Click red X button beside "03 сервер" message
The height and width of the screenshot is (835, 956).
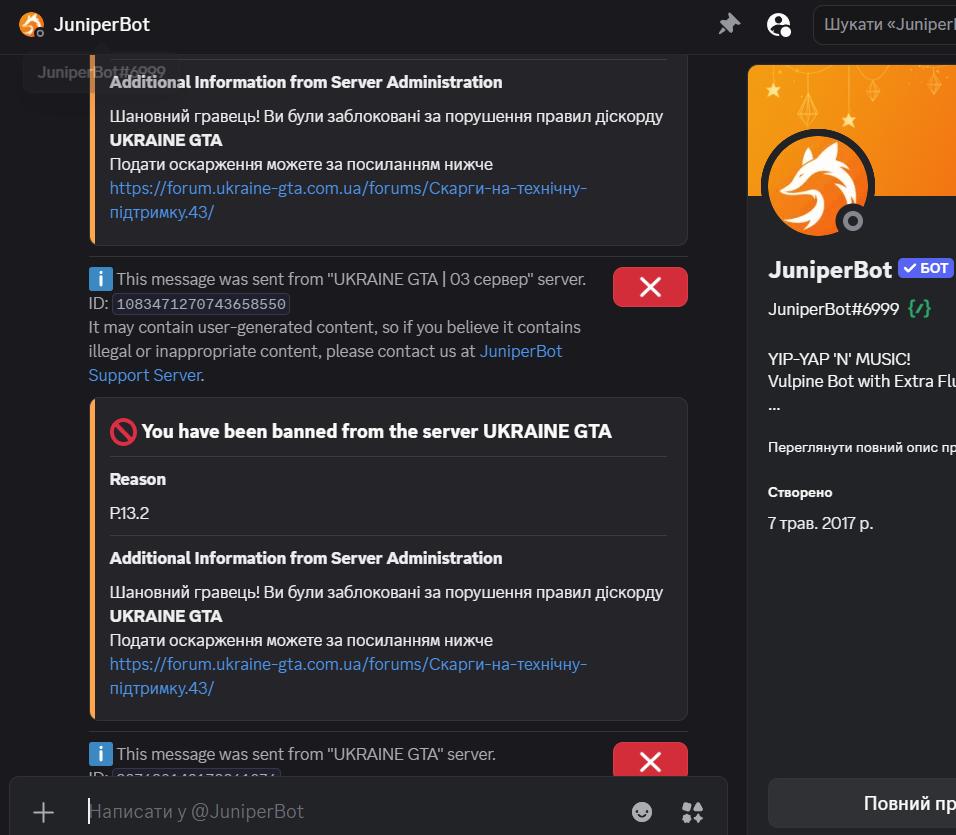coord(650,286)
